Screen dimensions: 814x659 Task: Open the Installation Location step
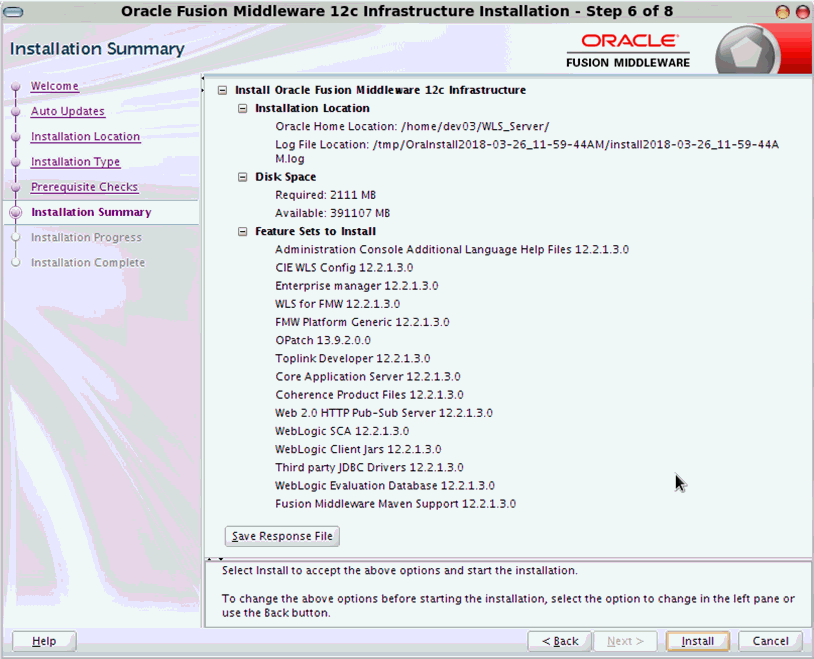85,137
